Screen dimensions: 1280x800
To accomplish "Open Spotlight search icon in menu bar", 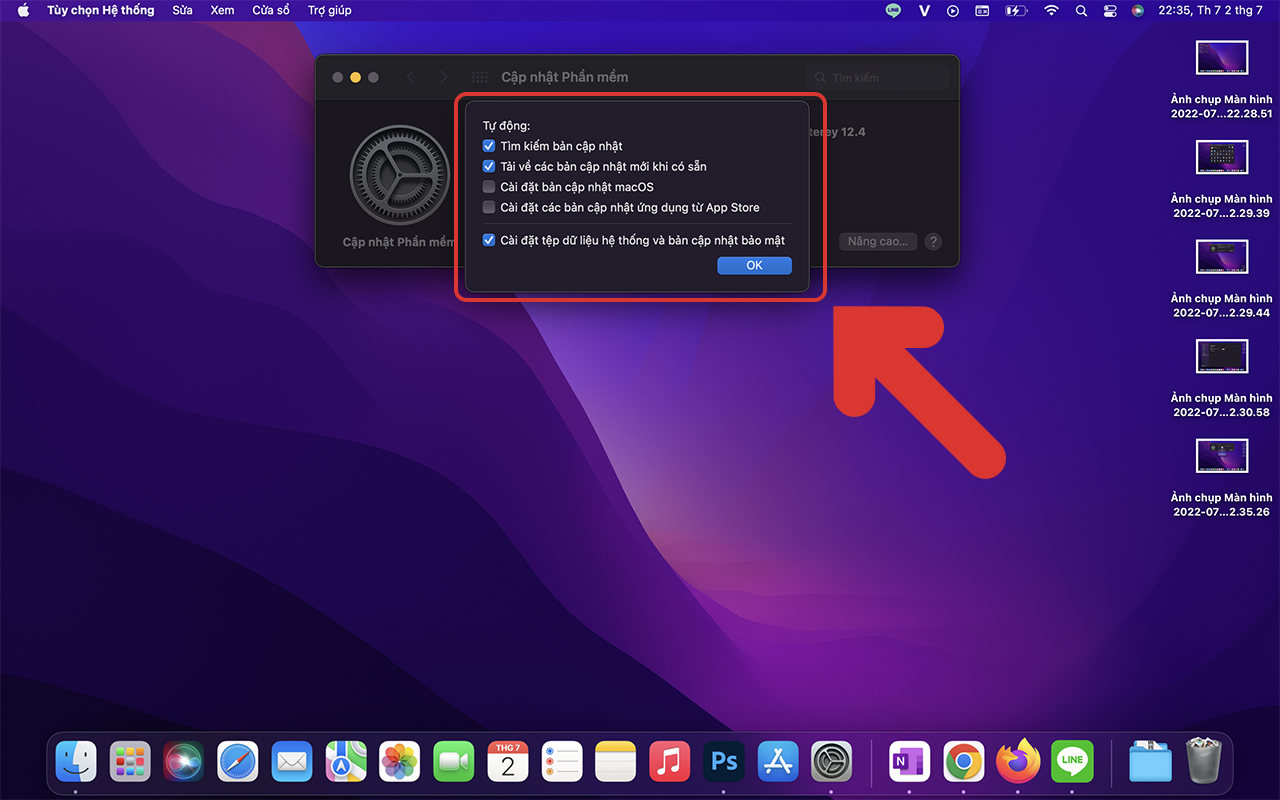I will 1081,10.
